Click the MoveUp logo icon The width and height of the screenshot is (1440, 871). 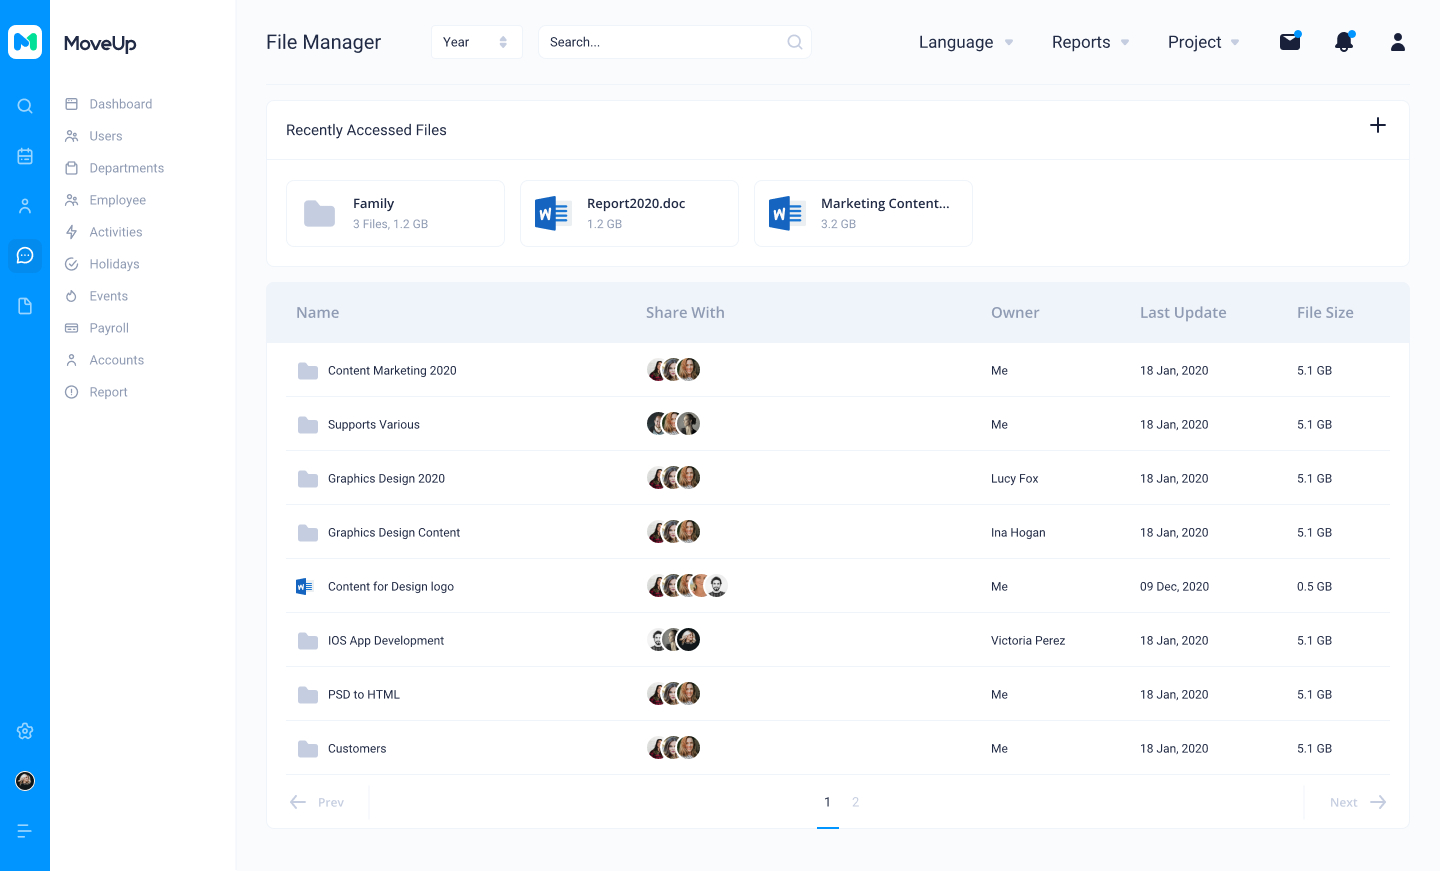point(25,42)
